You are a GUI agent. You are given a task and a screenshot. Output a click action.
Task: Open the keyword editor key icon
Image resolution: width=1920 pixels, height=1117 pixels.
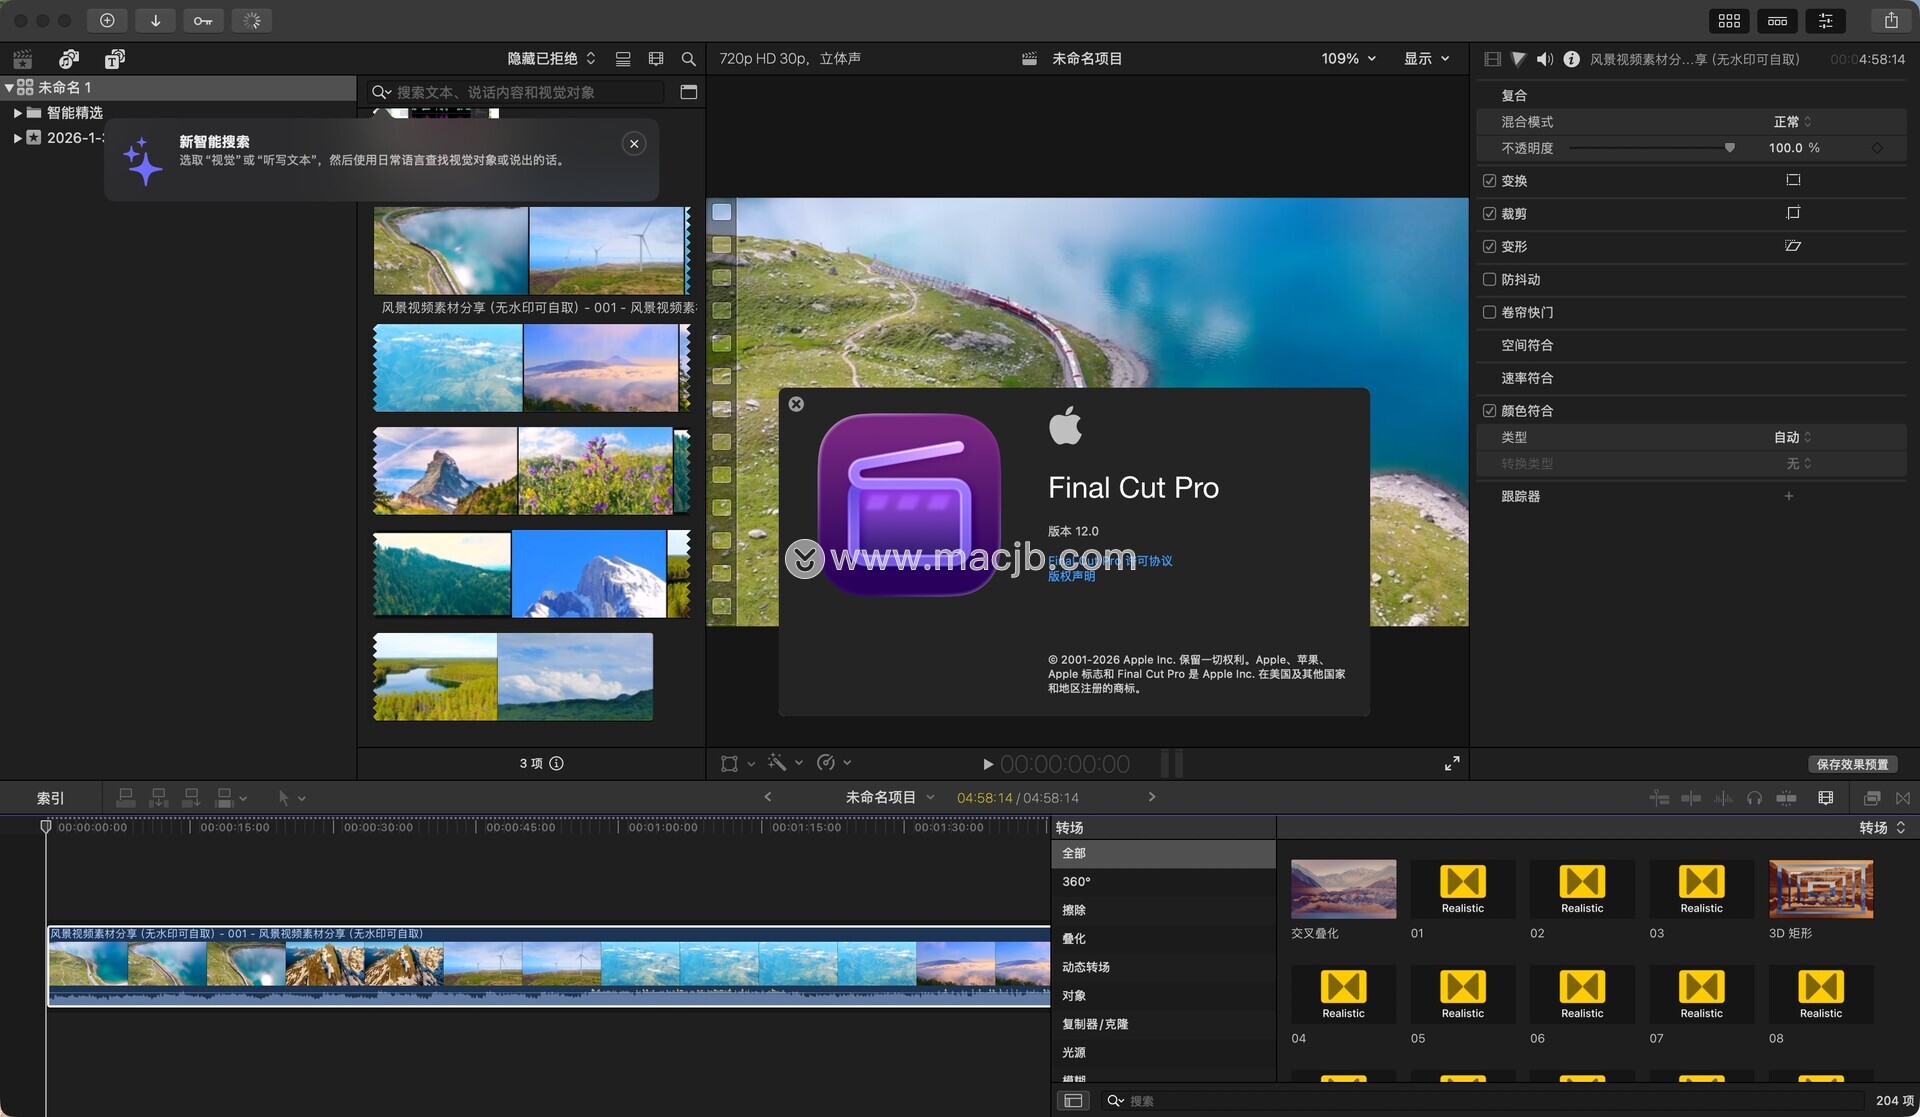pyautogui.click(x=203, y=20)
